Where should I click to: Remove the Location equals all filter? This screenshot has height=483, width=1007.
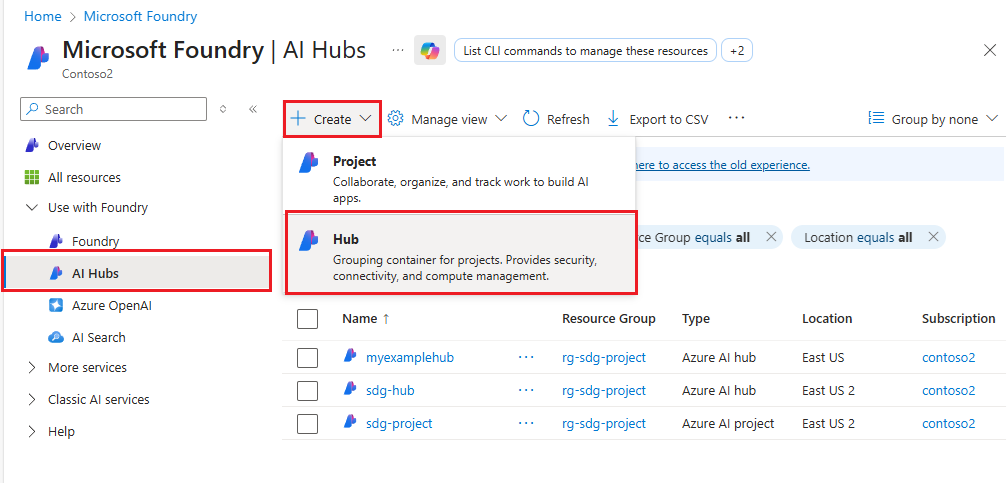click(x=934, y=237)
